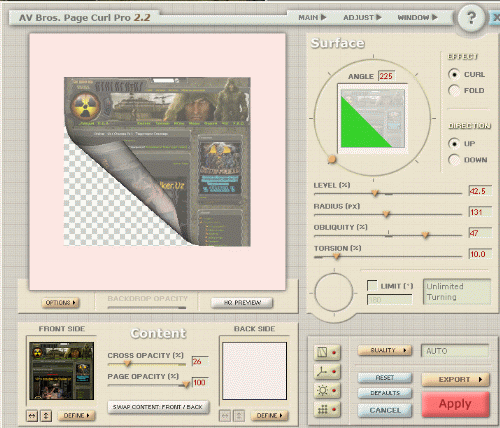Viewport: 500px width, 428px height.
Task: Click the sun lighting icon button
Action: point(327,390)
